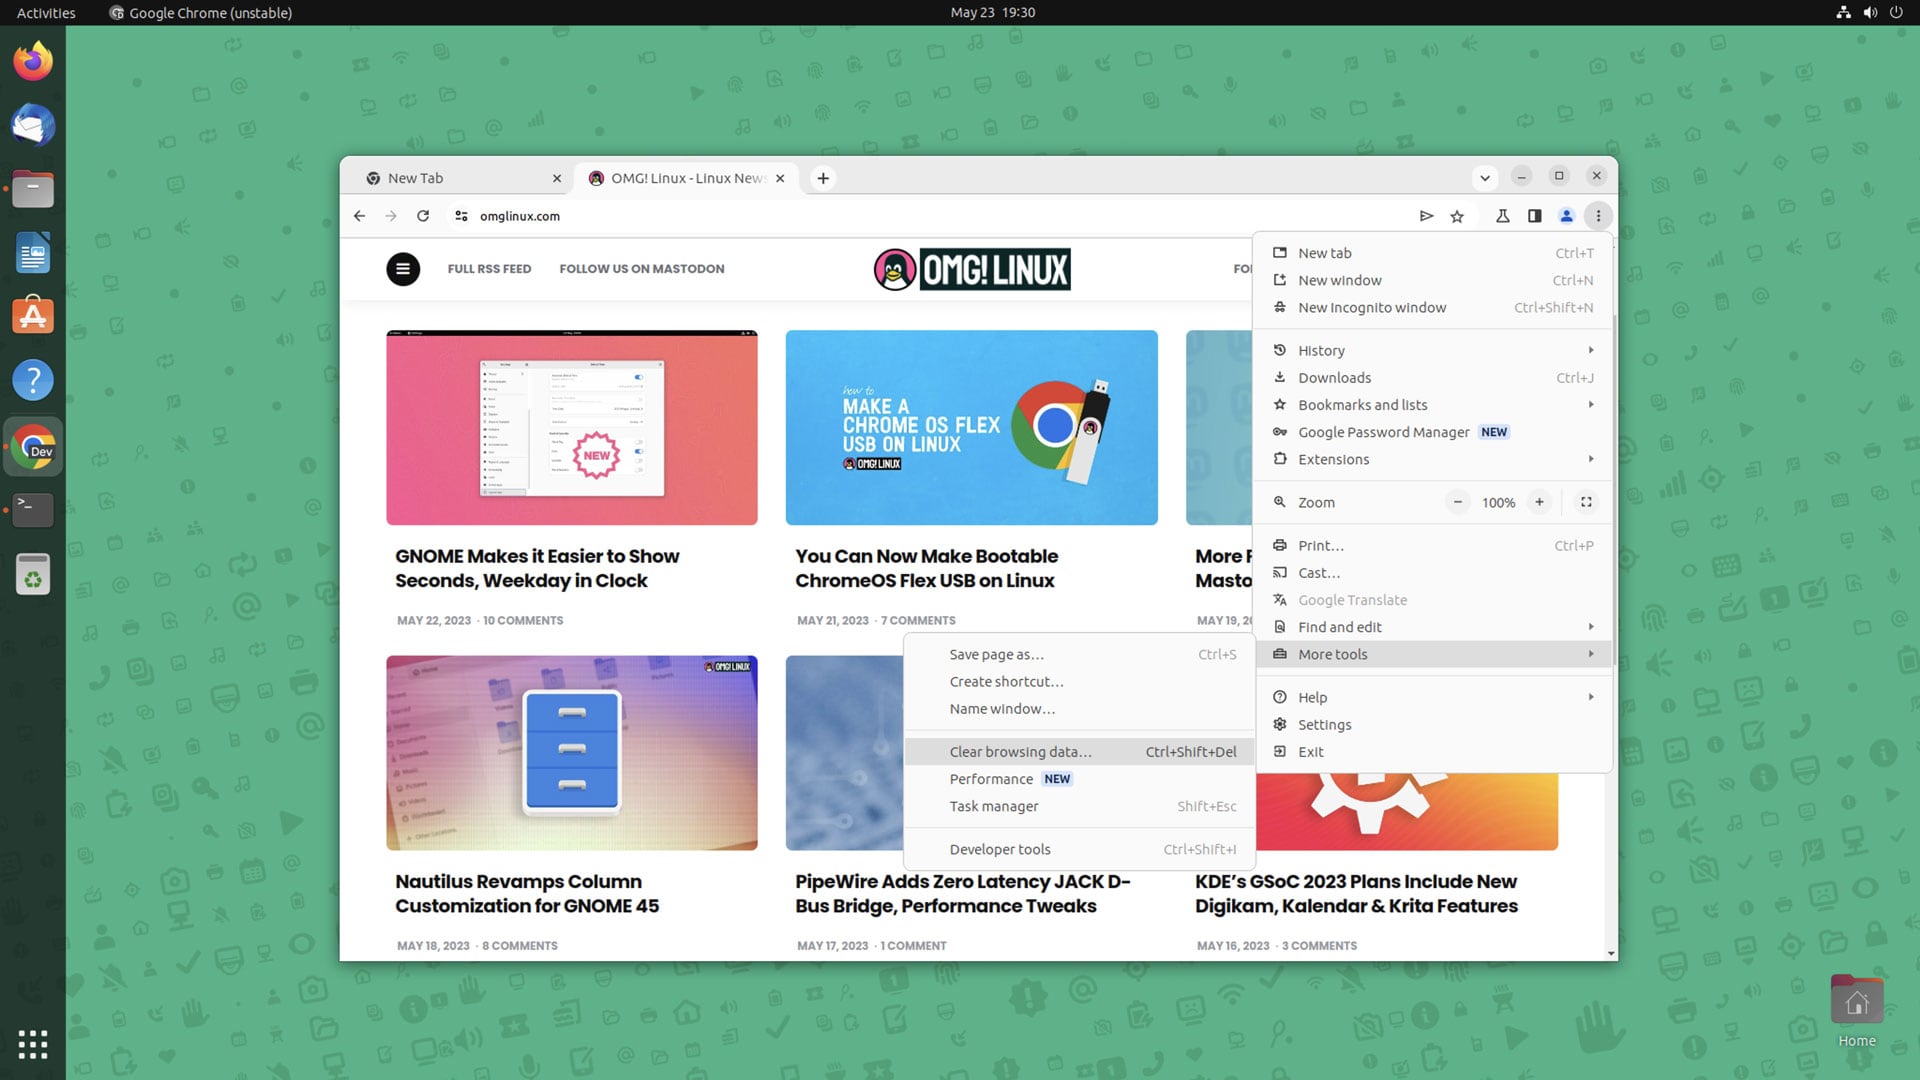Viewport: 1920px width, 1080px height.
Task: Click the GNOME clock article thumbnail
Action: click(572, 427)
